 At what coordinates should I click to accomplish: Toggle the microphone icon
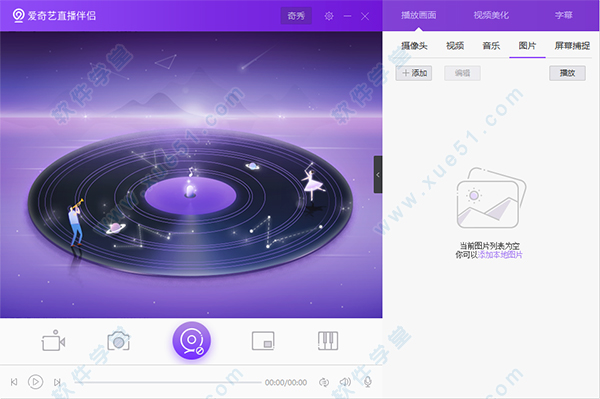(368, 382)
